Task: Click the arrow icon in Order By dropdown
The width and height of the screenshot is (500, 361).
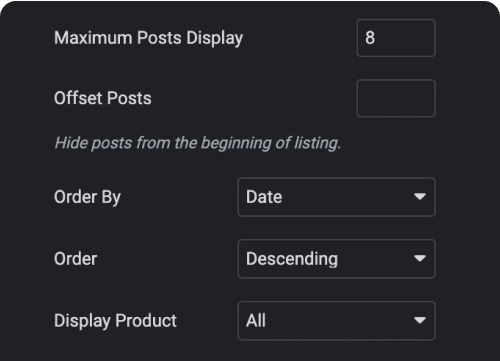Action: pyautogui.click(x=420, y=197)
